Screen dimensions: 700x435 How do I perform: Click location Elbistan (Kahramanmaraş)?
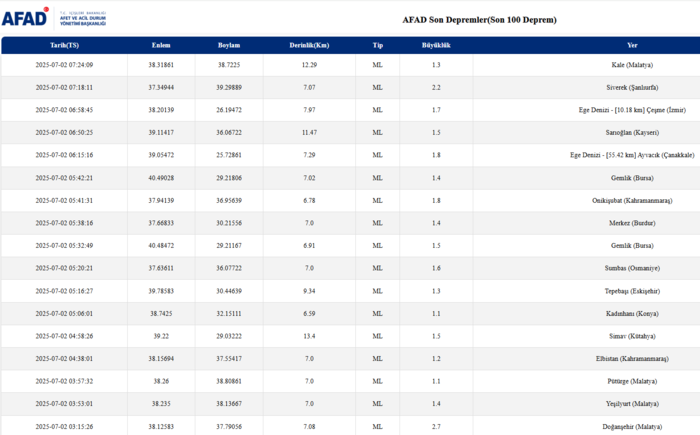632,359
